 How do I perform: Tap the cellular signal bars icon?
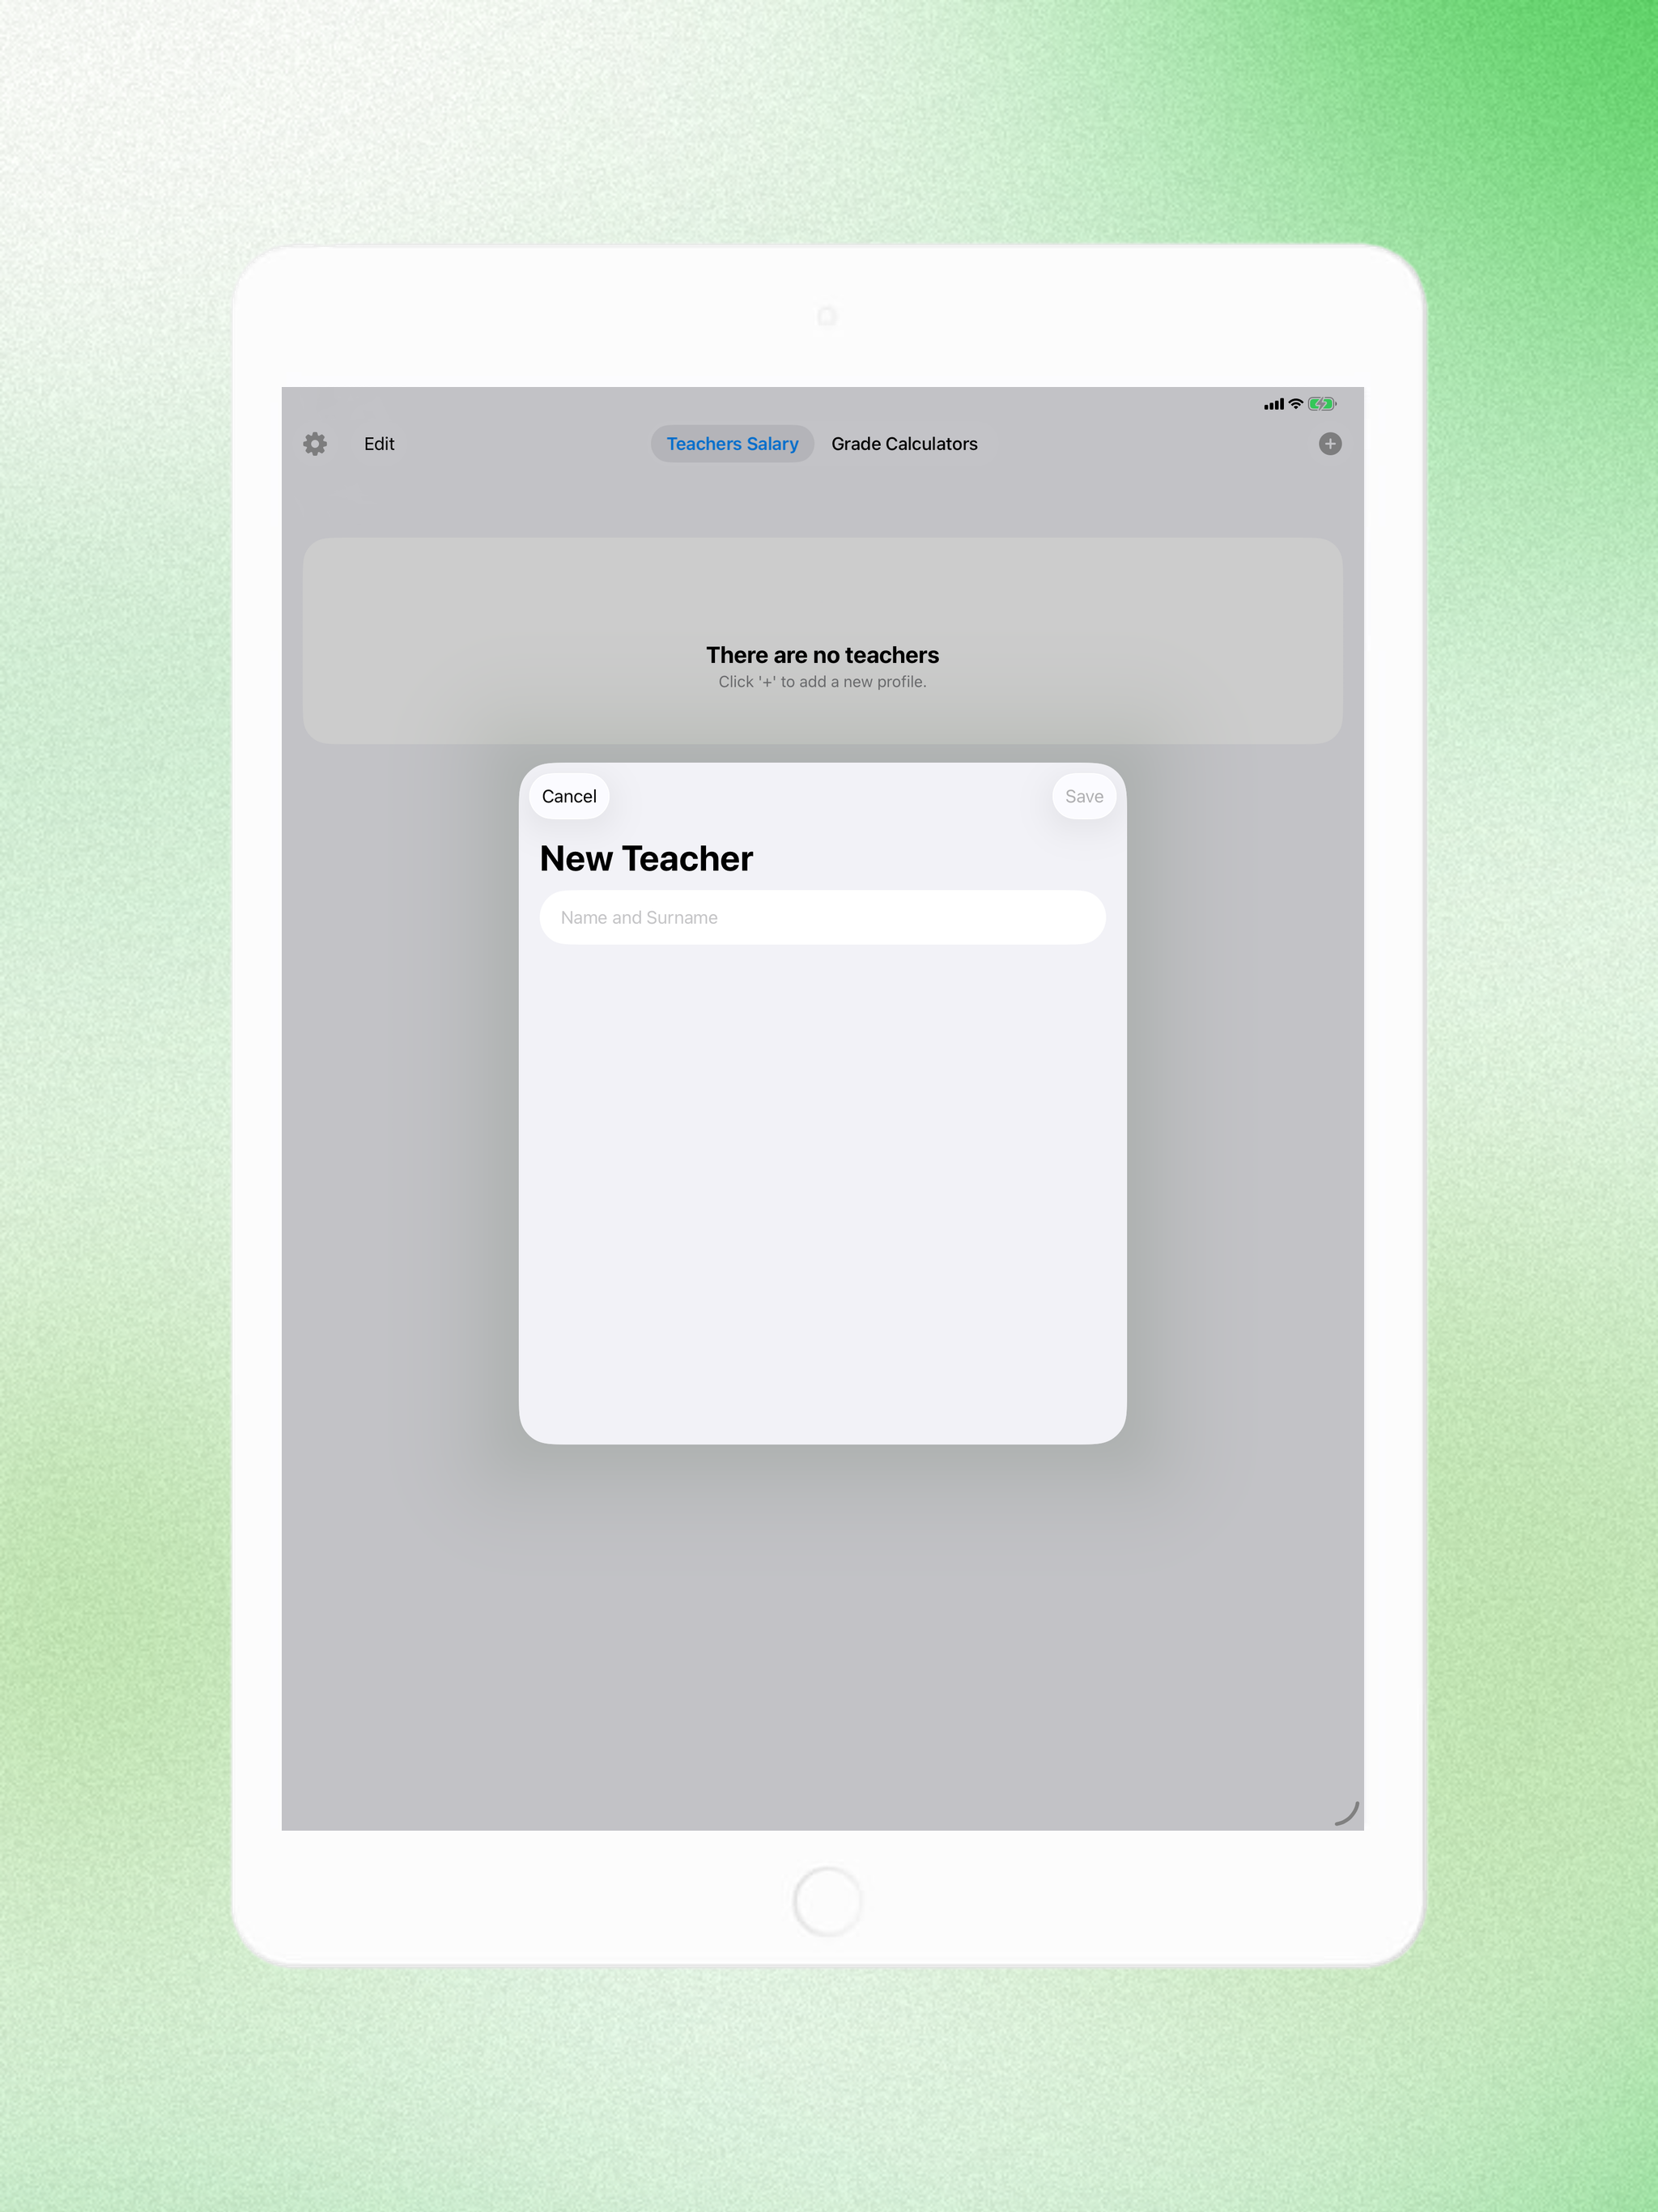[x=1274, y=404]
